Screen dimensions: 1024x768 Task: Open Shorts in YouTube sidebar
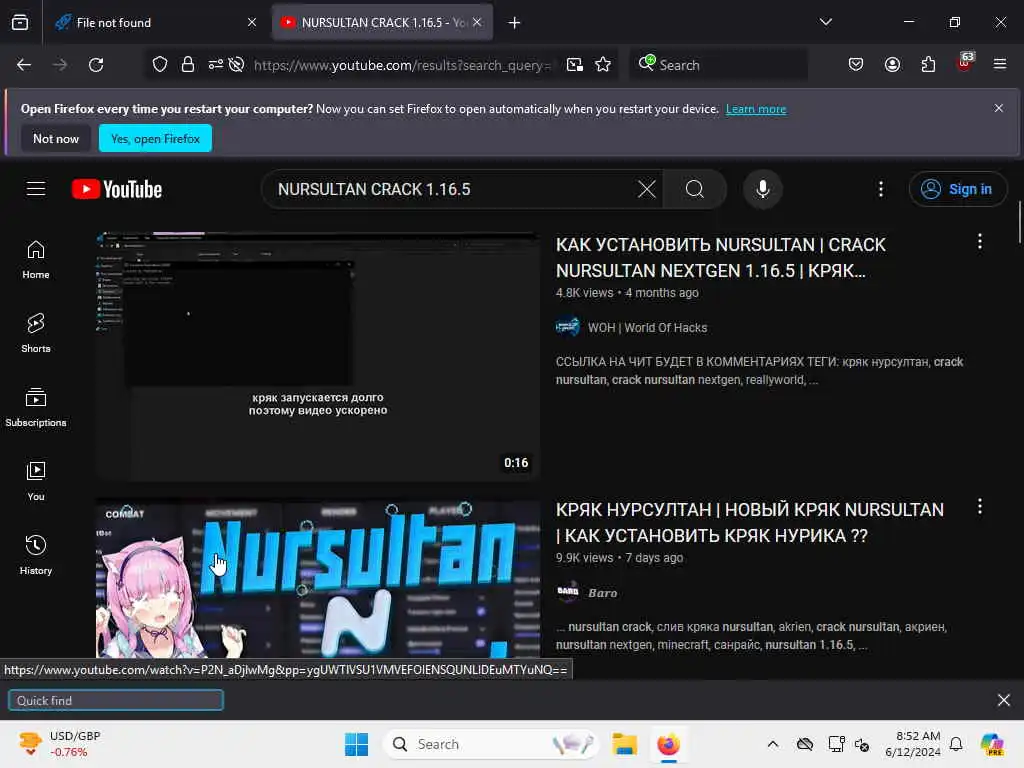(36, 334)
